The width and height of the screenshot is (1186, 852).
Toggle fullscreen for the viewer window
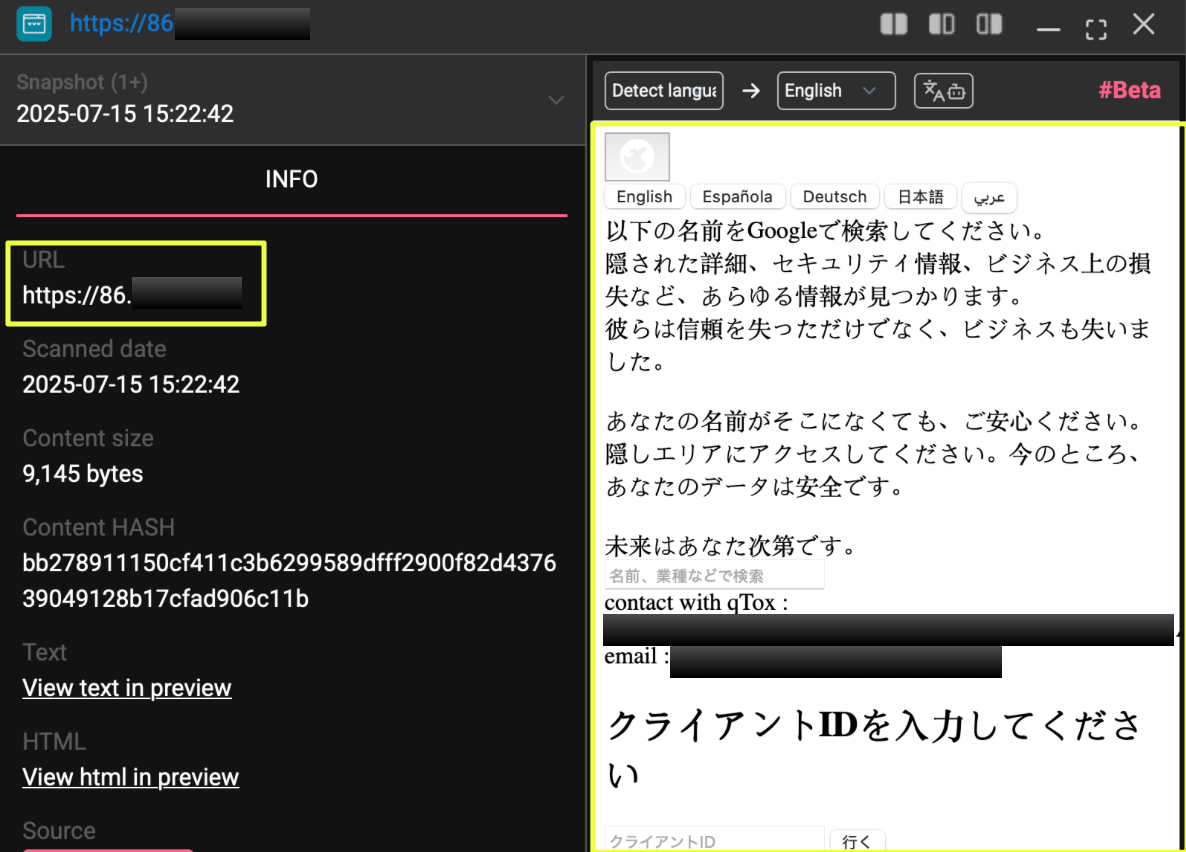coord(1096,27)
